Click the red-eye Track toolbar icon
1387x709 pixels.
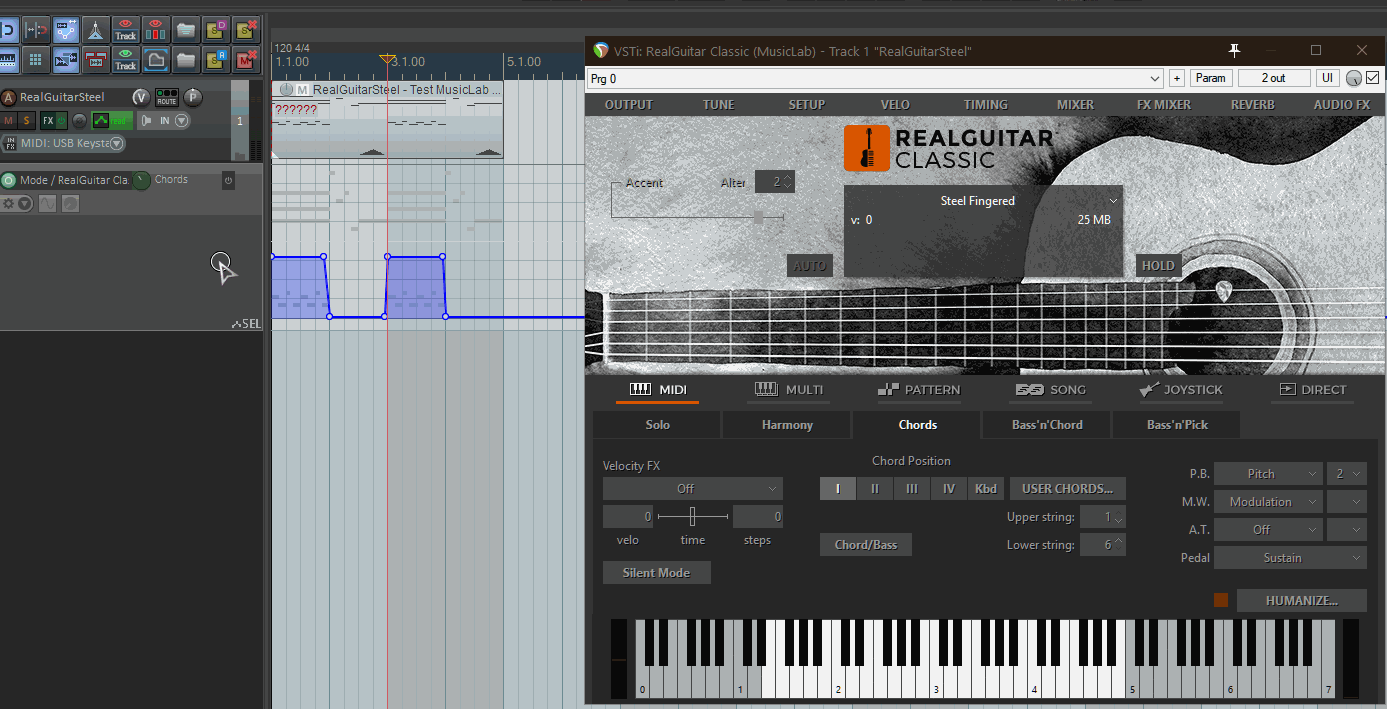pos(125,29)
